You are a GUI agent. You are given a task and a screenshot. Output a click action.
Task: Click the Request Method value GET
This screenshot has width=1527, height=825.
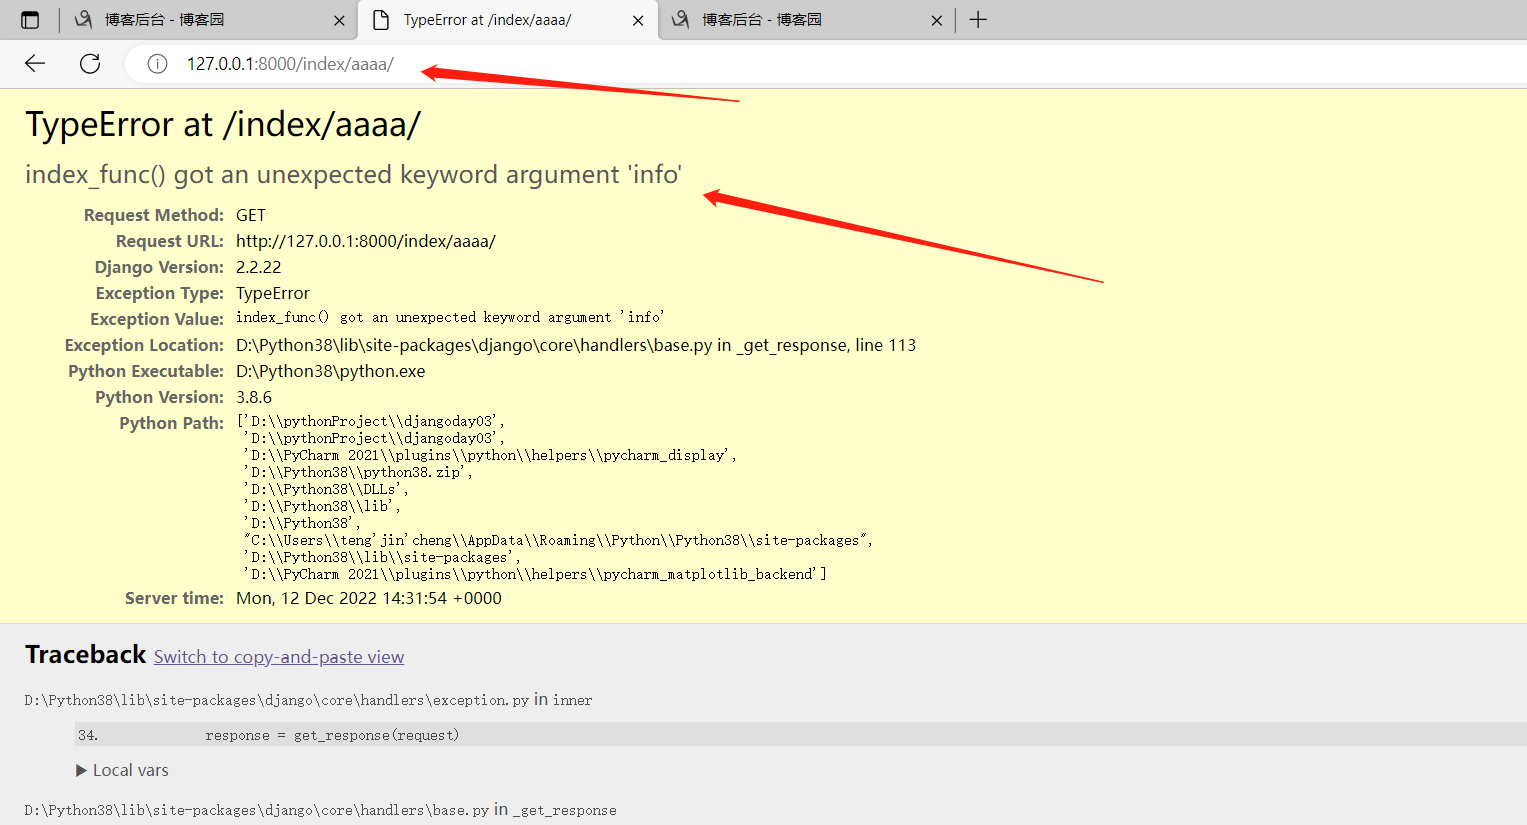(x=251, y=215)
